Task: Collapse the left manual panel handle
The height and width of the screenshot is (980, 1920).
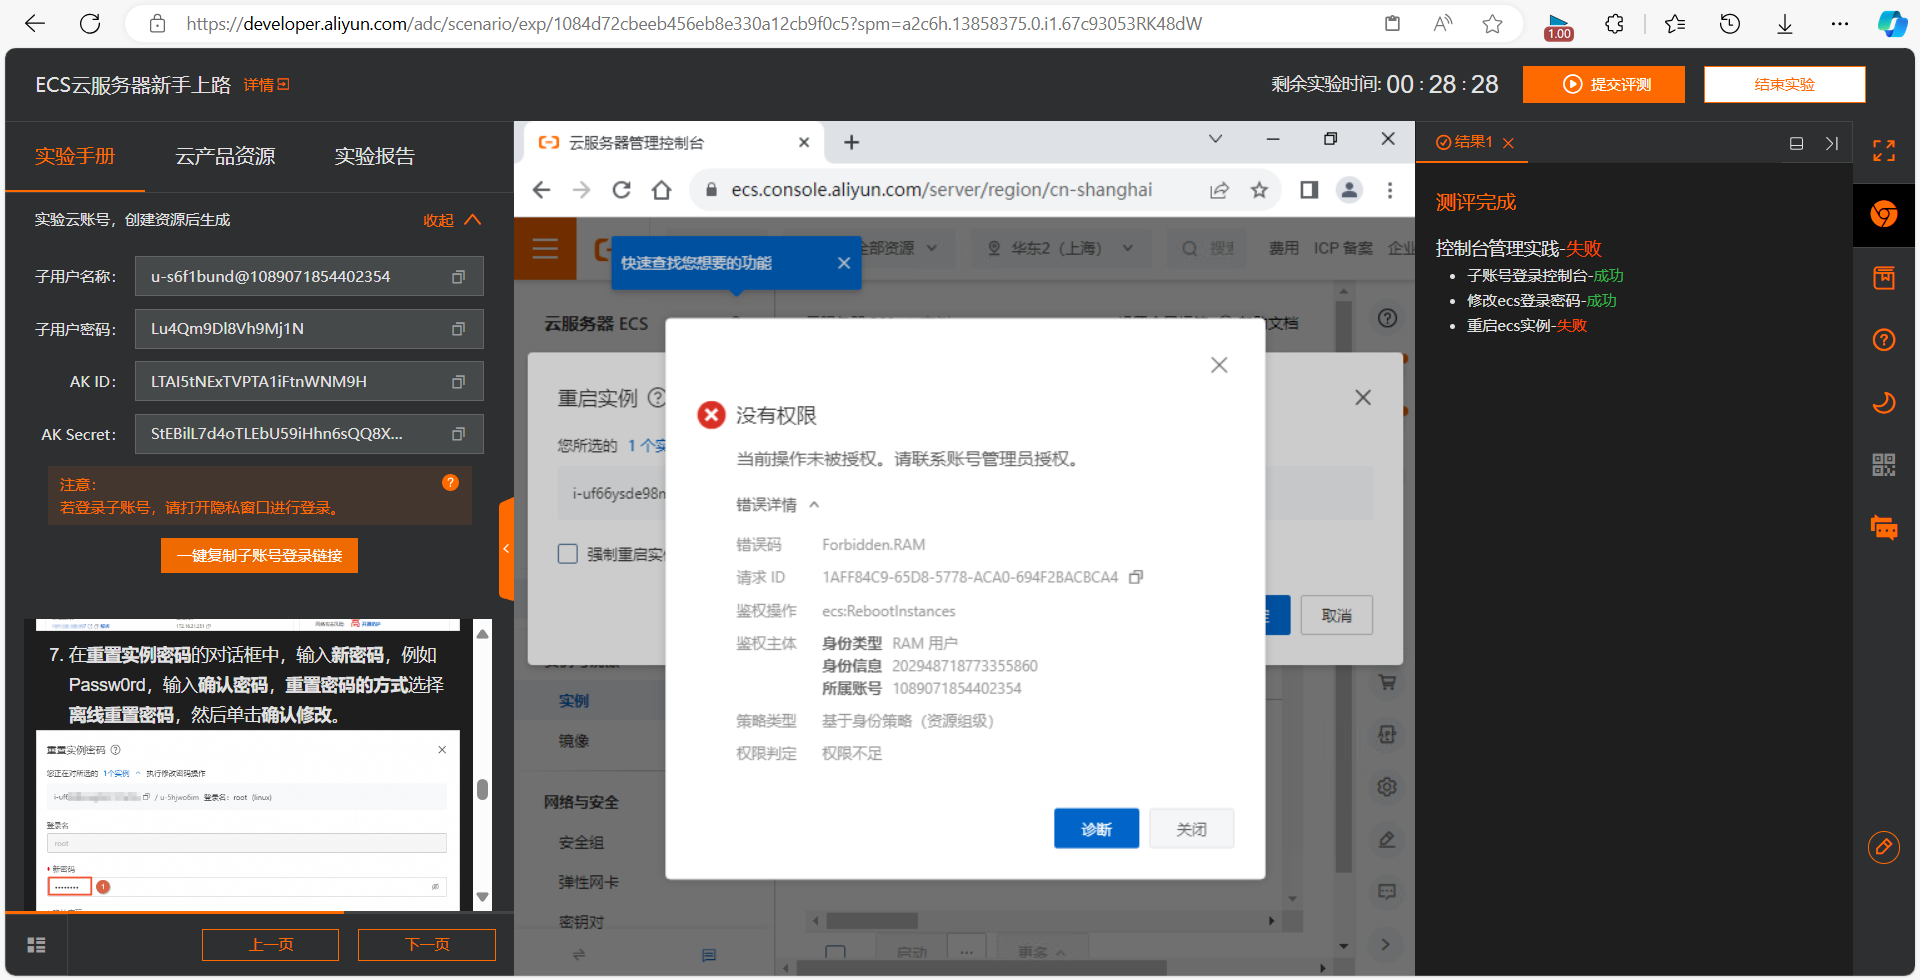Action: 506,548
